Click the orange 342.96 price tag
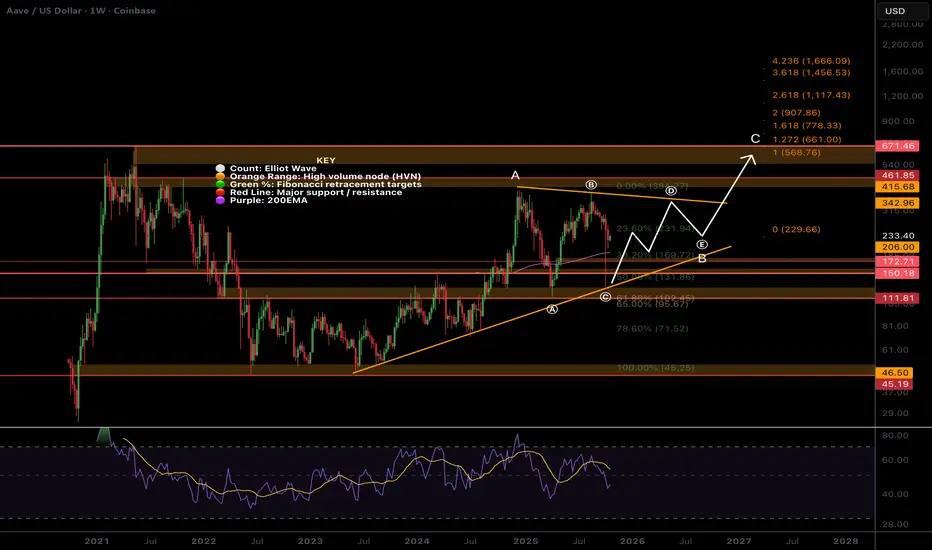932x550 pixels. click(x=897, y=203)
